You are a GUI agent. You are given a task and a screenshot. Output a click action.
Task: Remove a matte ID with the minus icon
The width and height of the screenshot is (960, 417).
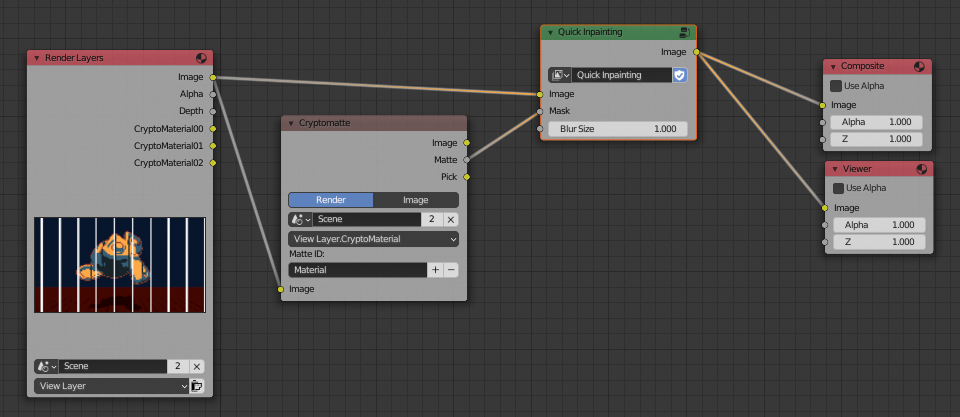point(450,270)
